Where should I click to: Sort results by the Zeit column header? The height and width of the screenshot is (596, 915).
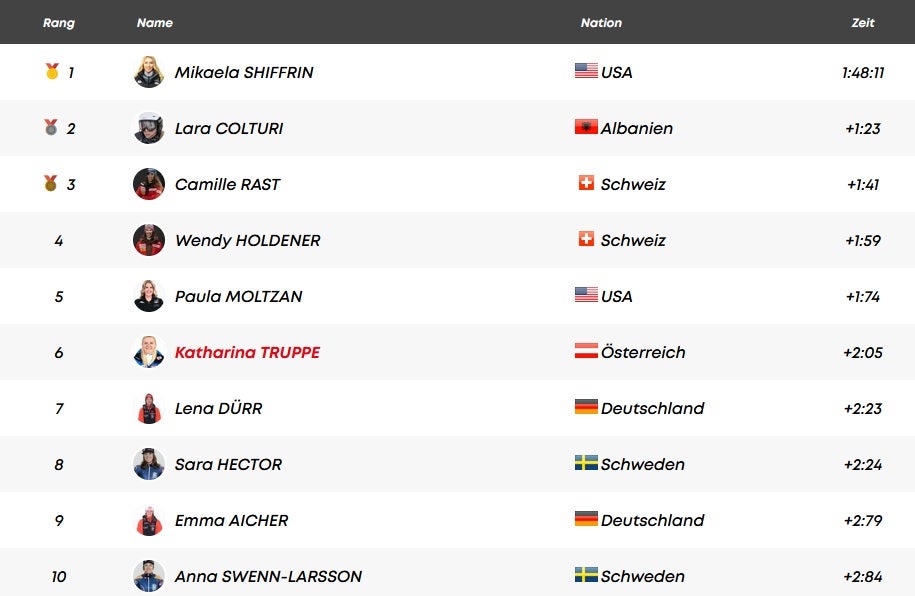click(863, 23)
